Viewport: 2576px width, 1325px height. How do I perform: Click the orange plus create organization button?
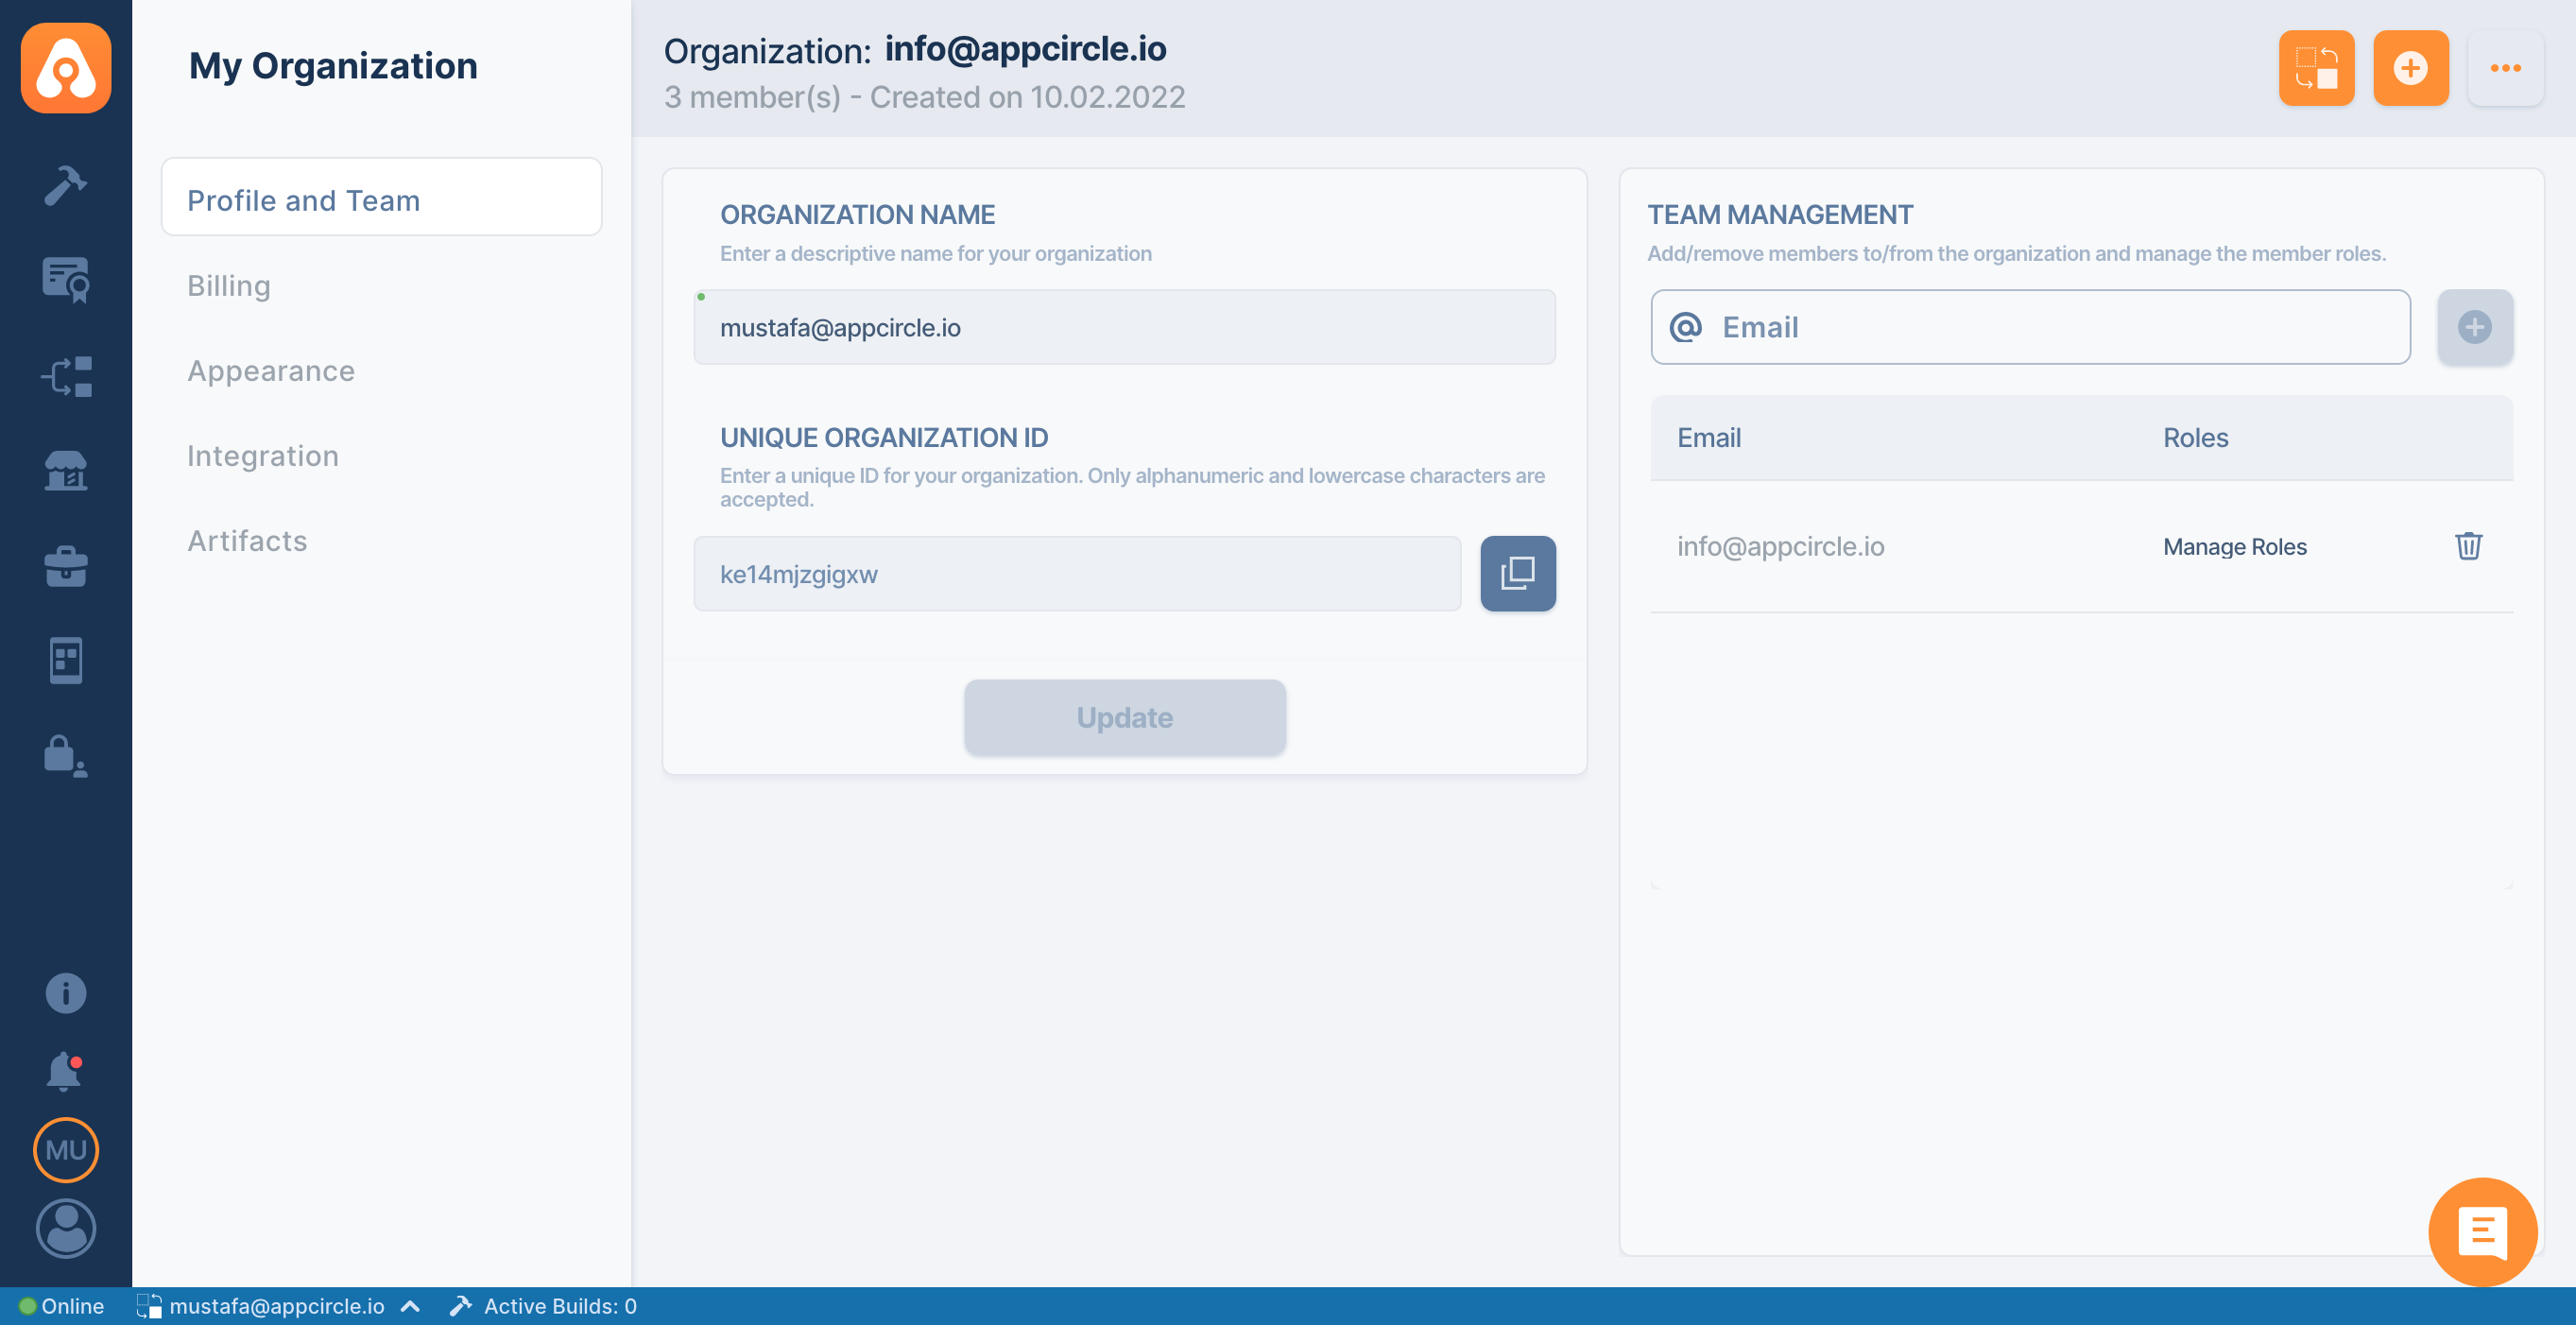point(2410,68)
